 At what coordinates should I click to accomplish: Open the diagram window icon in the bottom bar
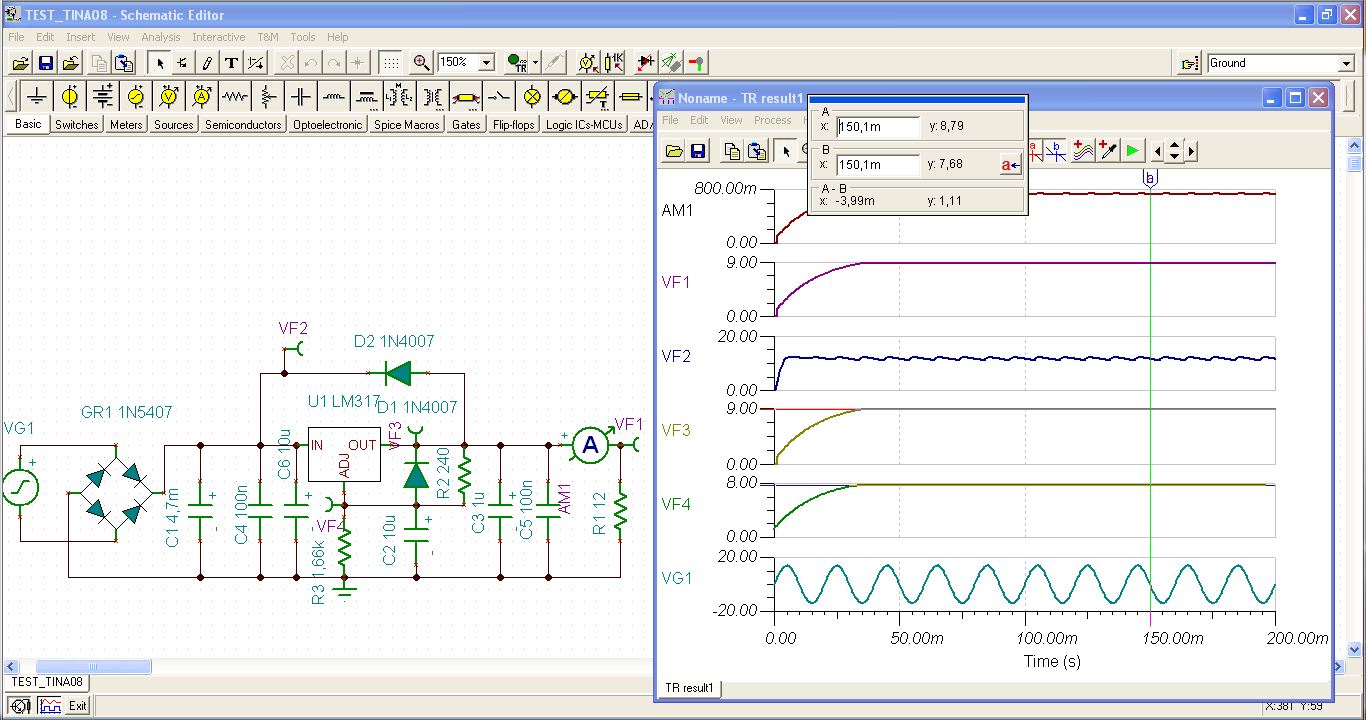(49, 706)
